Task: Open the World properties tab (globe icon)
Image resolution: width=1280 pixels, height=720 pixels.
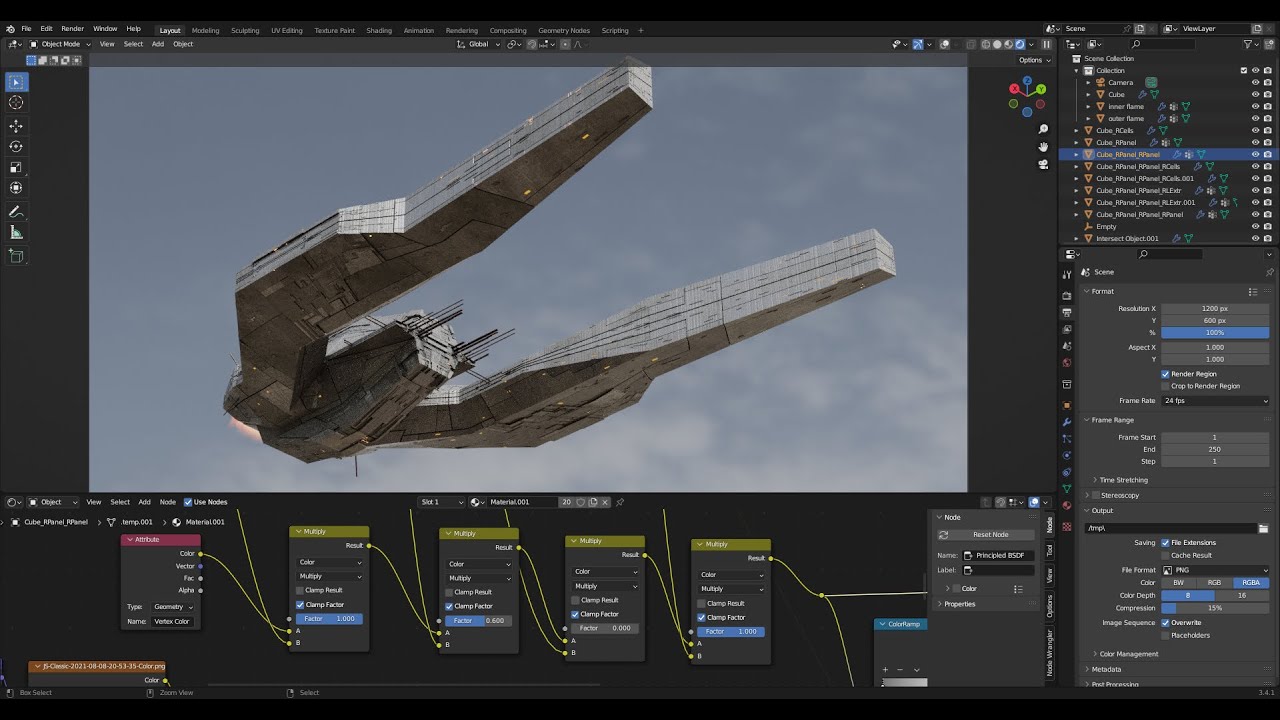Action: pyautogui.click(x=1067, y=362)
